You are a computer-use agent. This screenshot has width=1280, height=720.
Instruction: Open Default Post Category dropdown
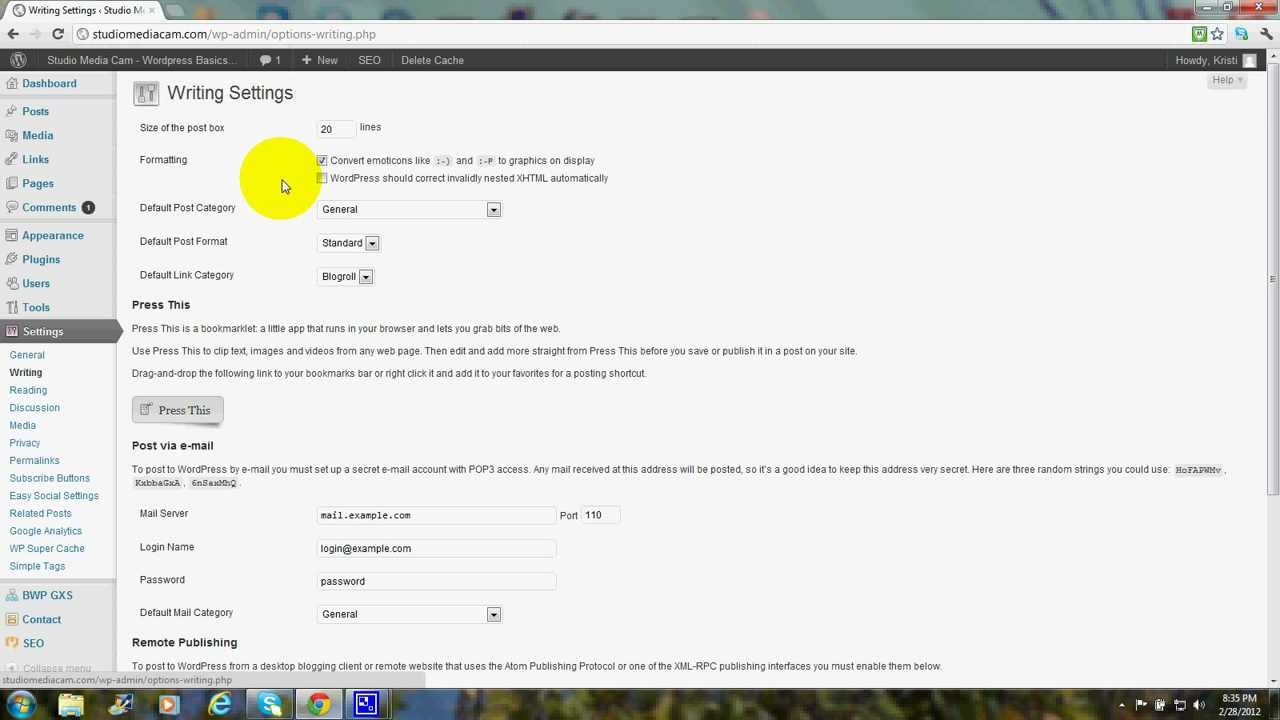click(x=409, y=209)
